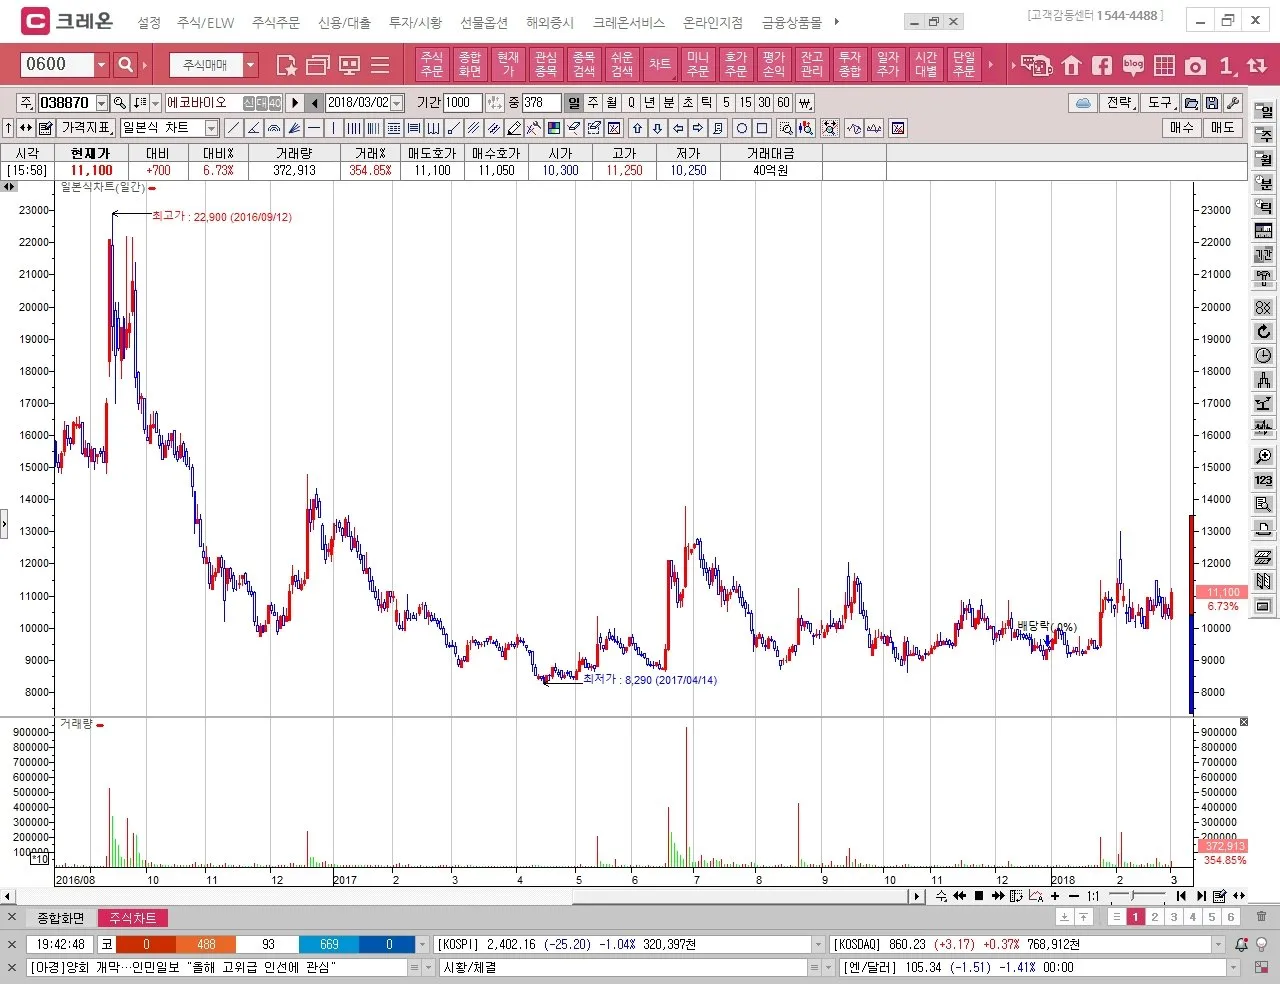Screen dimensions: 1280x984
Task: Open the 0600 screen number dropdown
Action: [101, 65]
